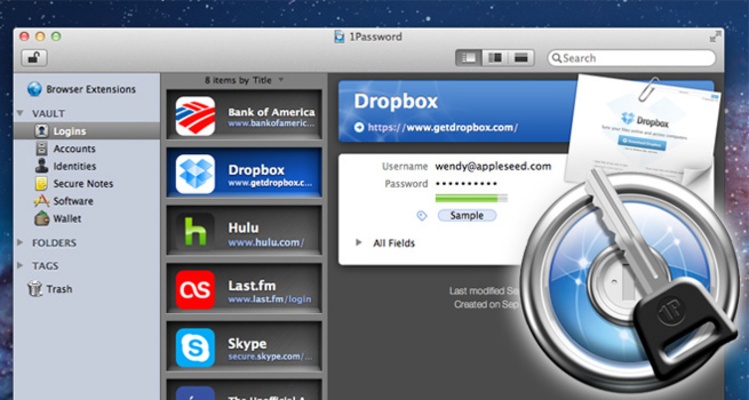Click the Dropbox title in detail header
This screenshot has width=749, height=400.
click(396, 101)
